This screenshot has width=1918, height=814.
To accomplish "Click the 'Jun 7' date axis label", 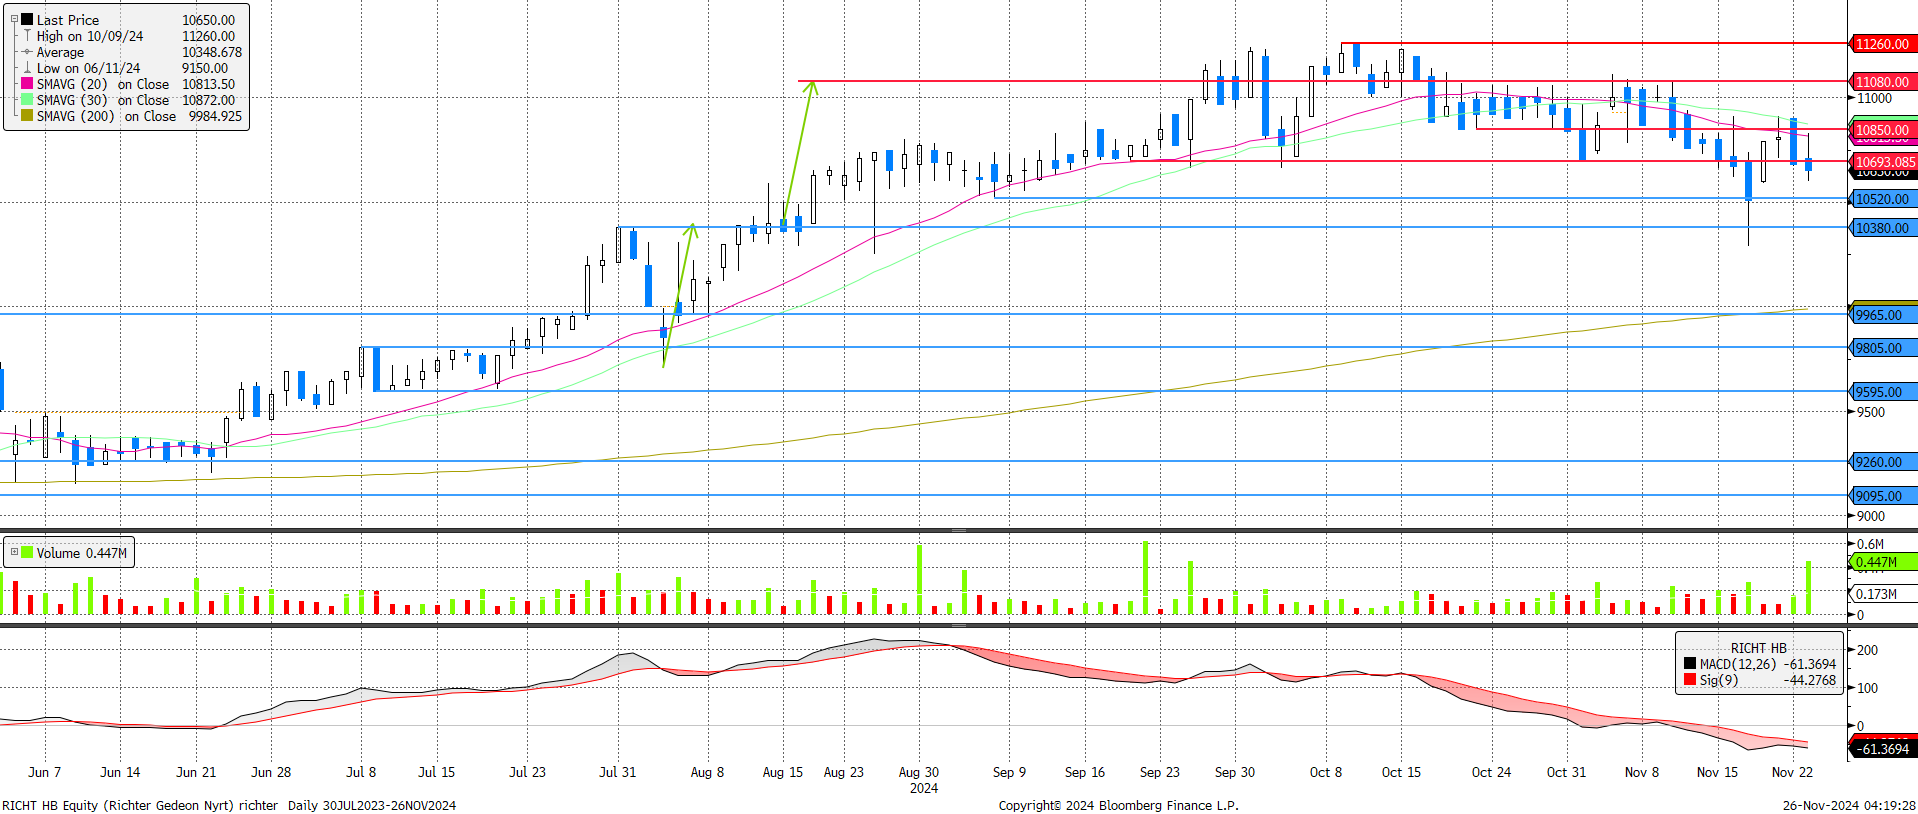I will (44, 772).
